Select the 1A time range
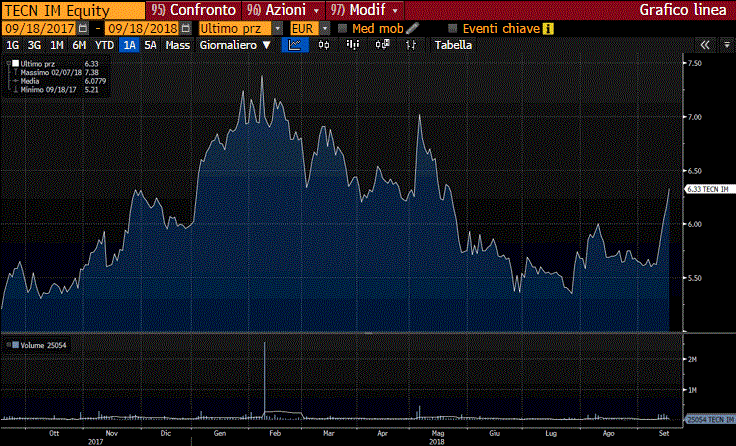736x446 pixels. (x=129, y=45)
